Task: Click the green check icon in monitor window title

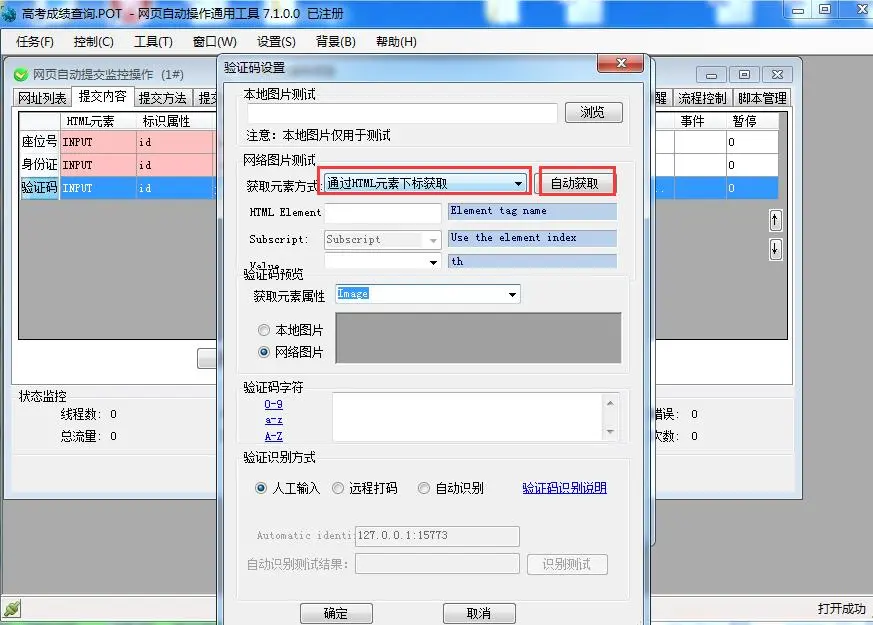Action: [x=21, y=75]
